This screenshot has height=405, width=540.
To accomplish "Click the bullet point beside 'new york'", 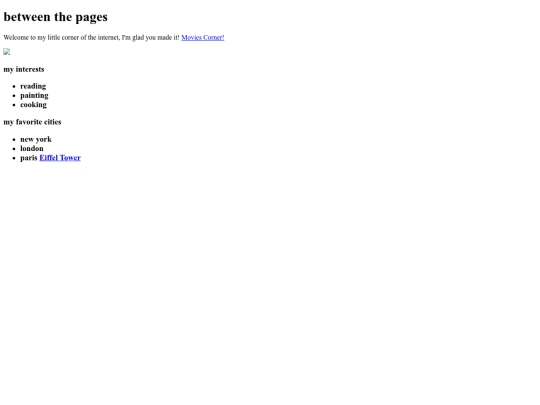I will 14,139.
